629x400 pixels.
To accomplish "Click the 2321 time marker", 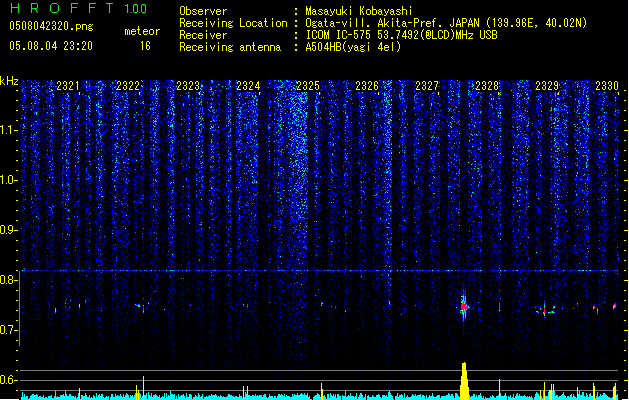I will [68, 86].
